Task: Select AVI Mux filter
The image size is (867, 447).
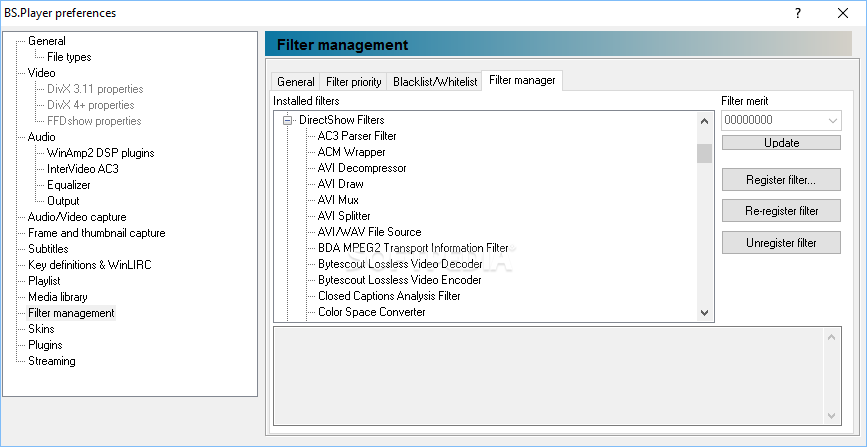Action: click(x=338, y=200)
